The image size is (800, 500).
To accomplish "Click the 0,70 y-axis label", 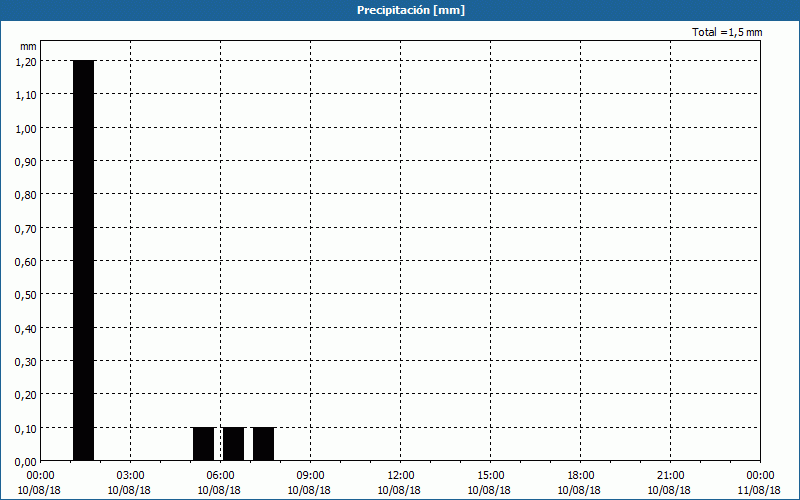I will pyautogui.click(x=26, y=229).
